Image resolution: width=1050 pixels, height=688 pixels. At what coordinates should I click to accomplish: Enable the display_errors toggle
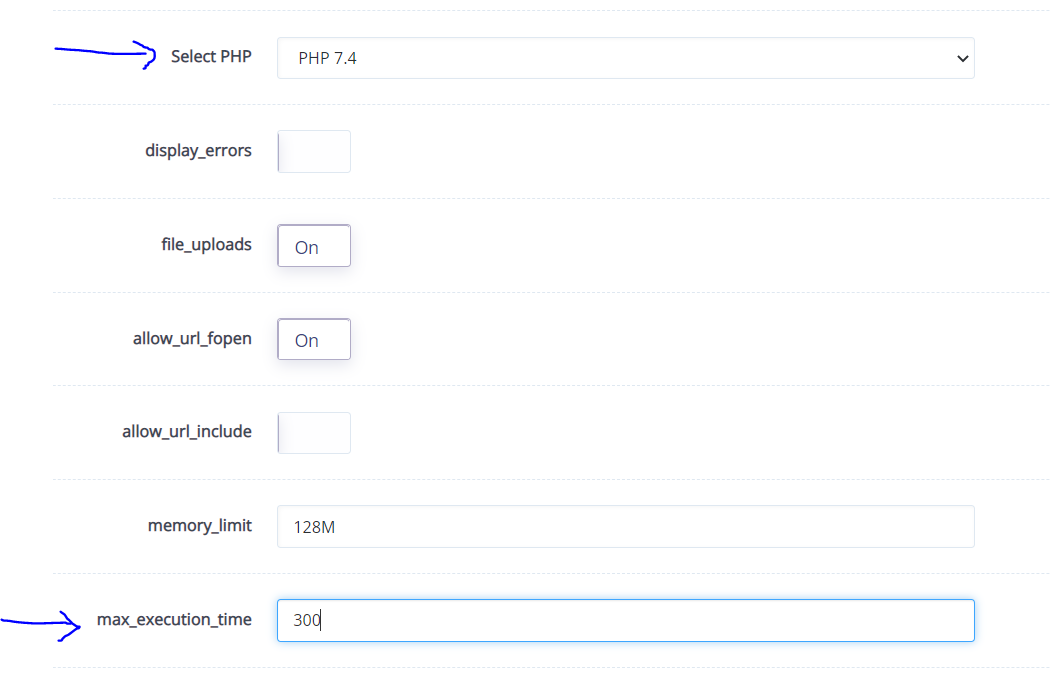click(313, 151)
